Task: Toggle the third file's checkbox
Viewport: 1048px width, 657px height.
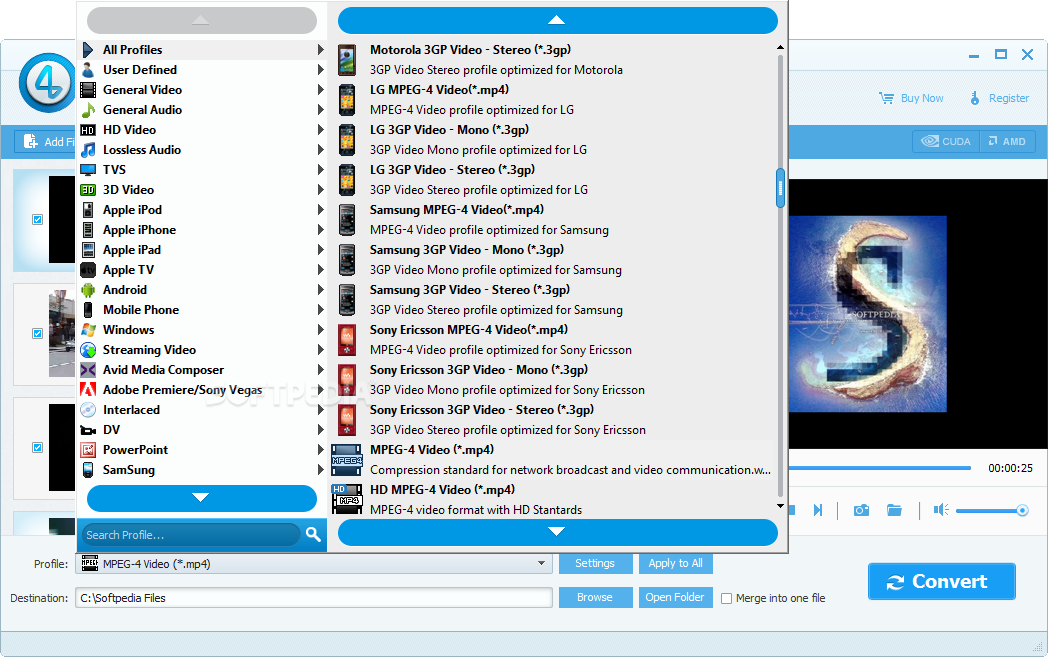Action: point(37,448)
